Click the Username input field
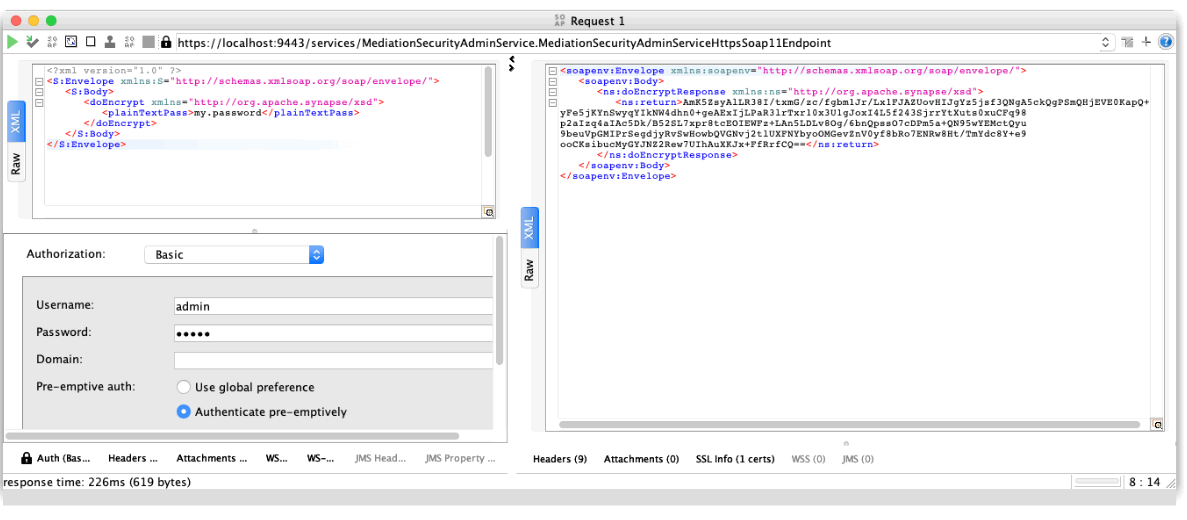This screenshot has height=520, width=1187. (x=333, y=307)
